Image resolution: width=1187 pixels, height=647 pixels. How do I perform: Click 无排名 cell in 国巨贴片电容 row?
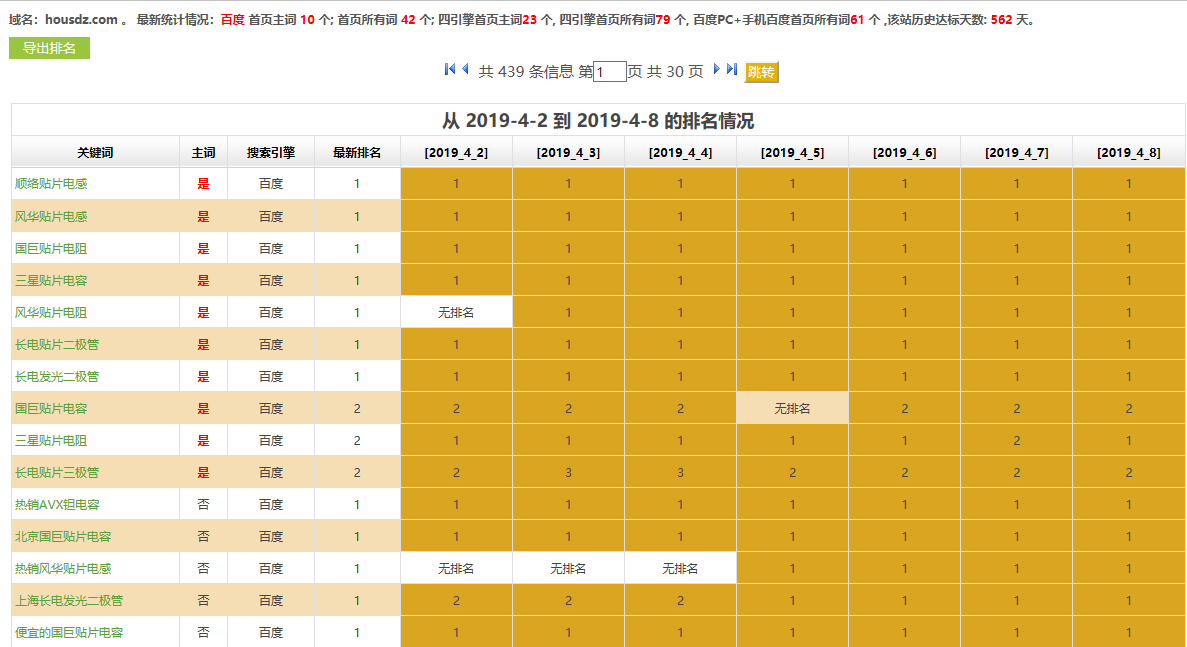792,408
